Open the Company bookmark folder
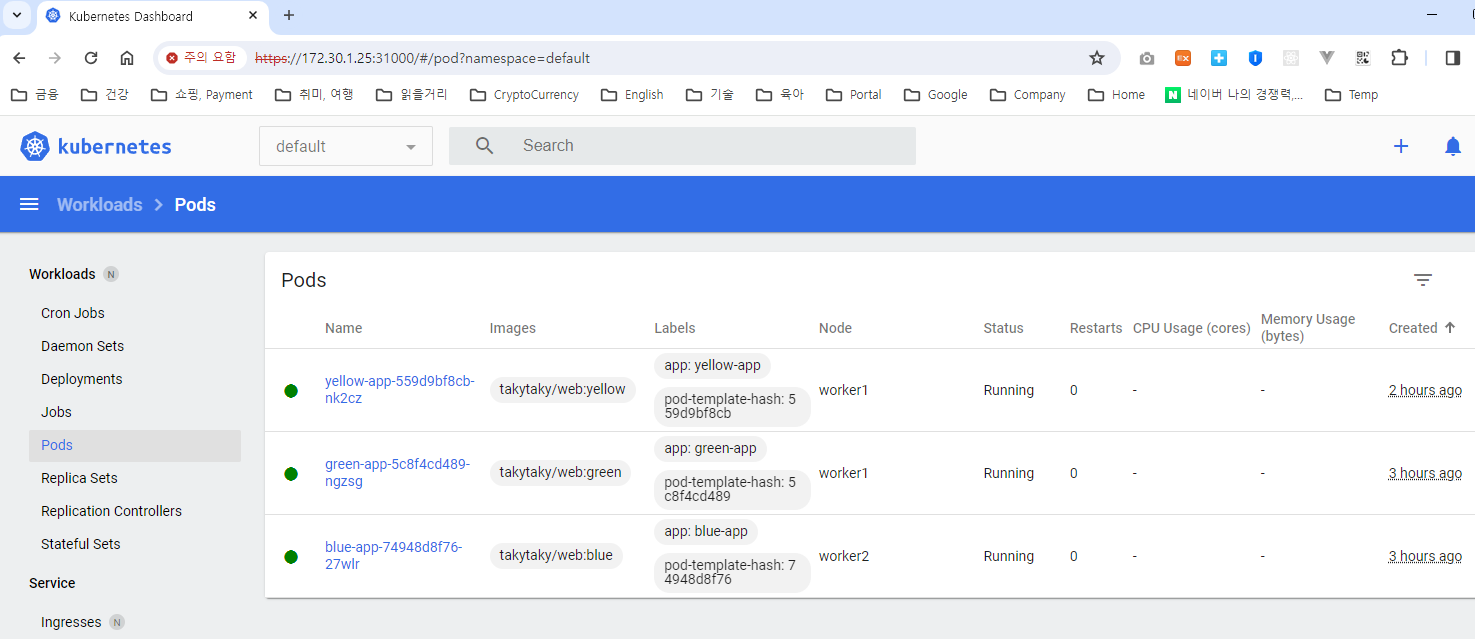Image resolution: width=1475 pixels, height=639 pixels. tap(1028, 95)
